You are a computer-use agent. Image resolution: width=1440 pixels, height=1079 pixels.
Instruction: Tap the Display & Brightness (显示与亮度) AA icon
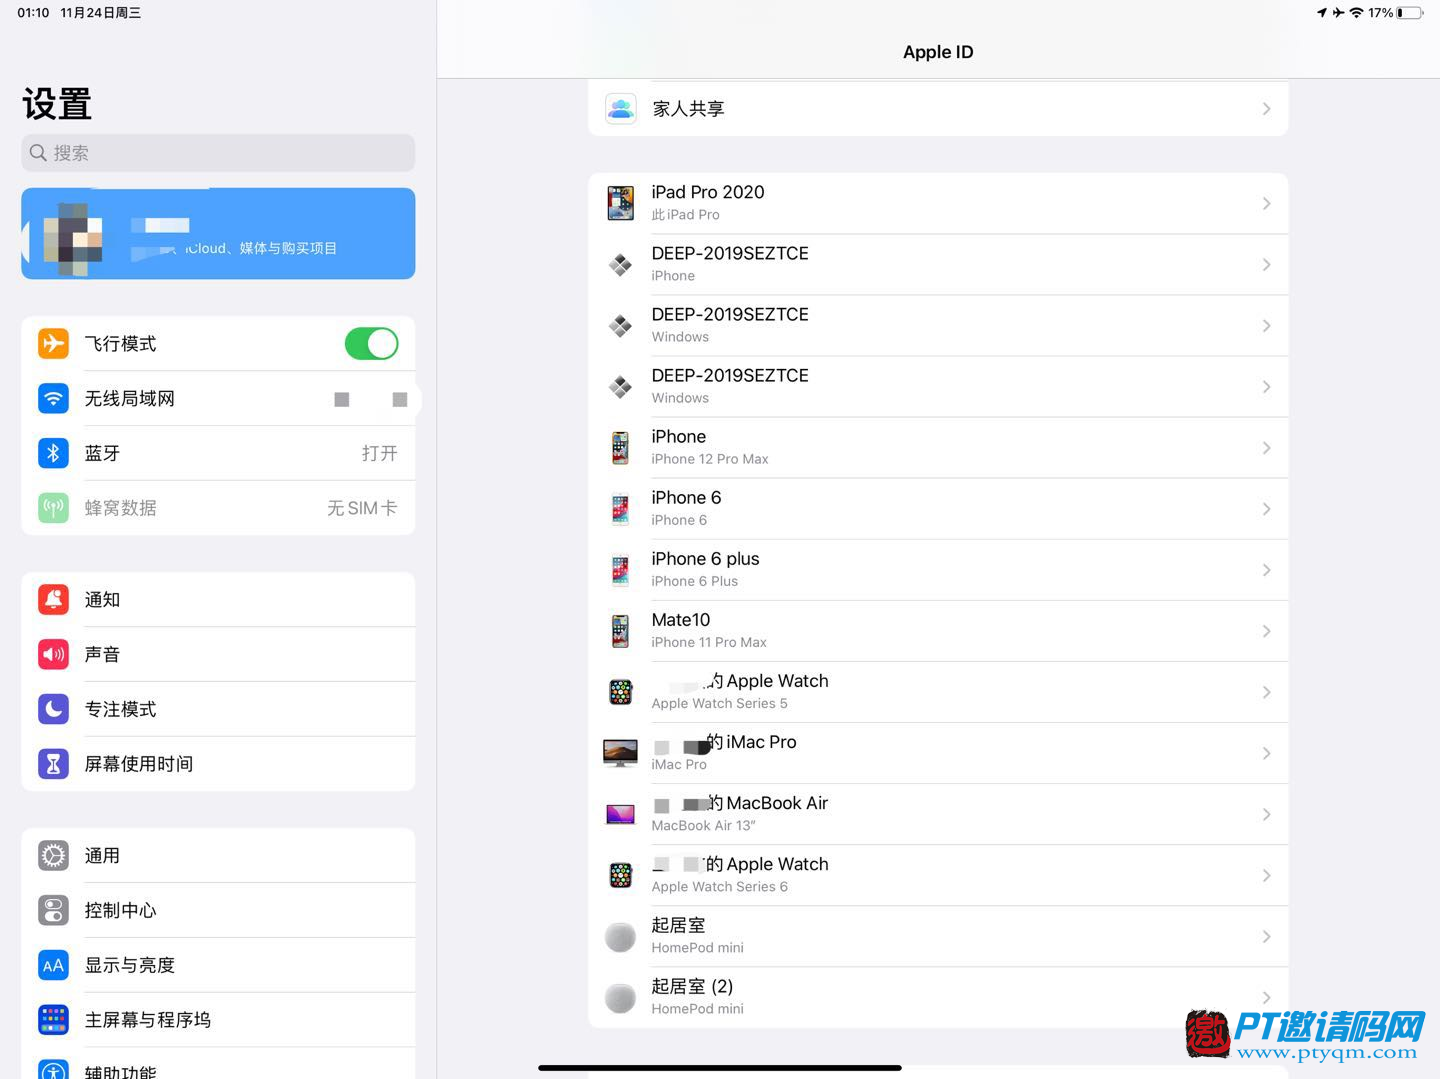point(53,965)
